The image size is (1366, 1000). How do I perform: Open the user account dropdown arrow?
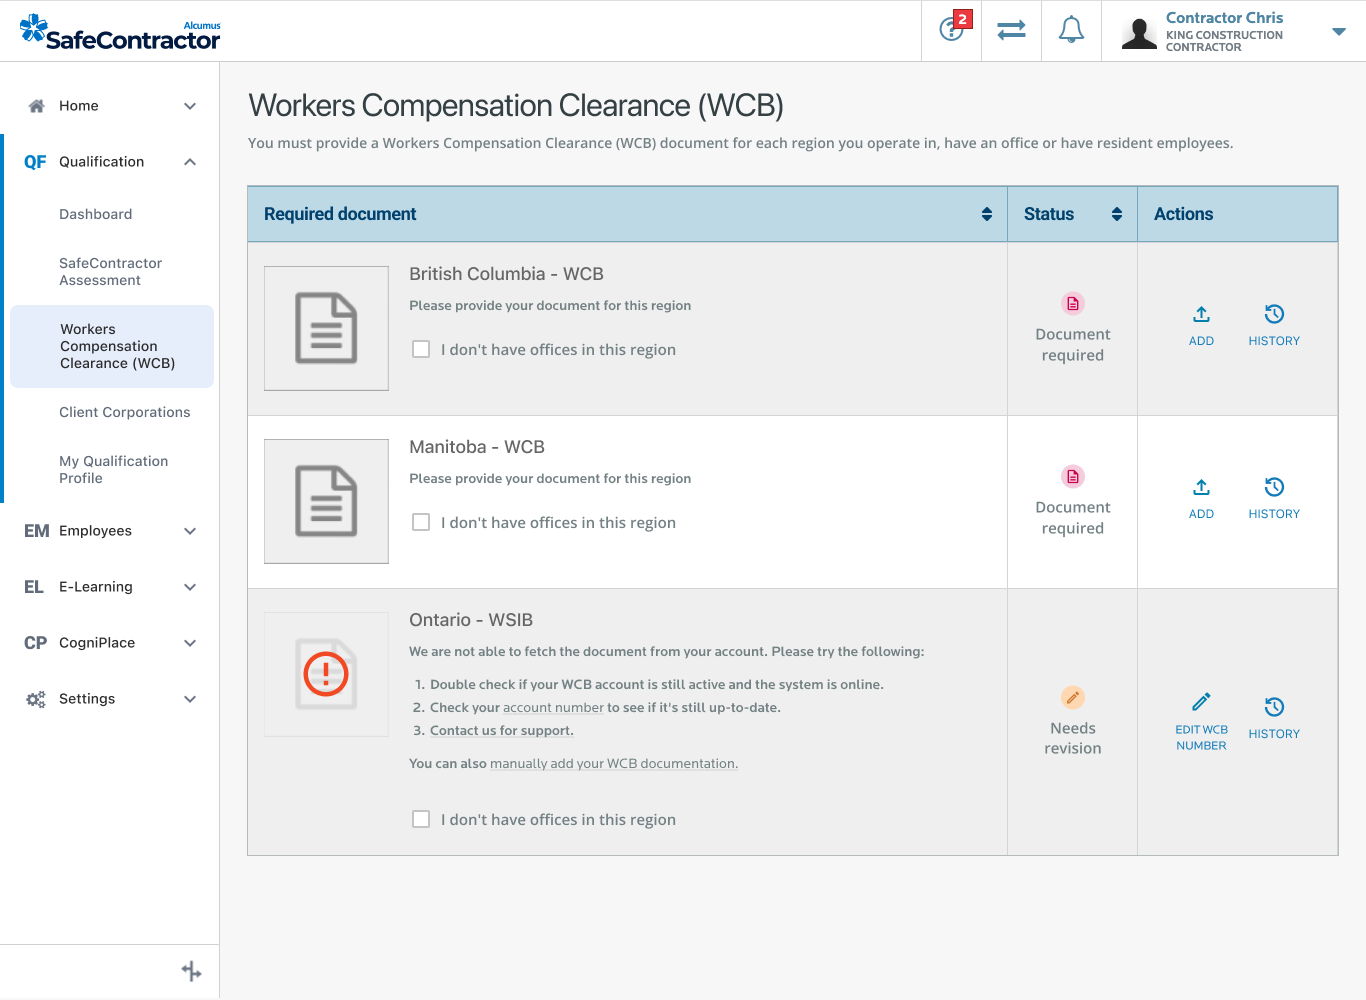pyautogui.click(x=1339, y=32)
